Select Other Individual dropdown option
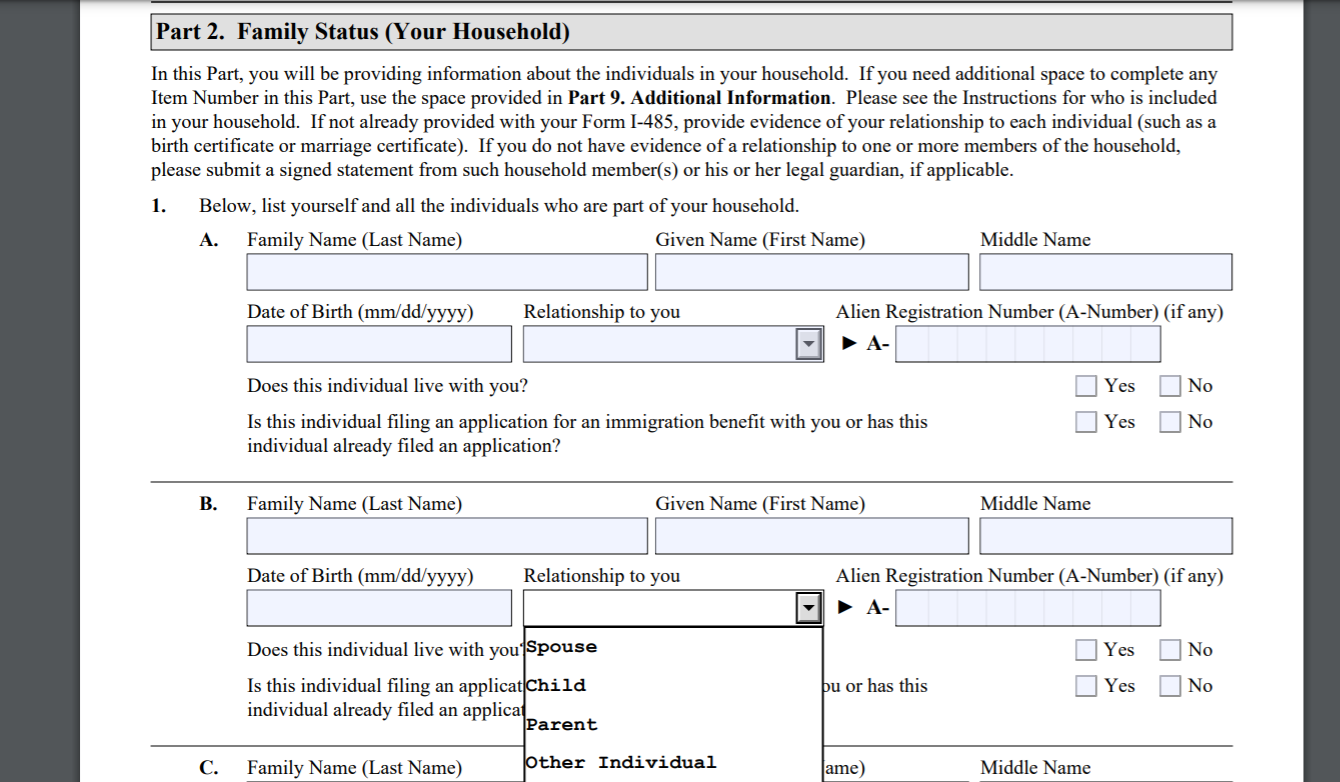 click(x=672, y=763)
